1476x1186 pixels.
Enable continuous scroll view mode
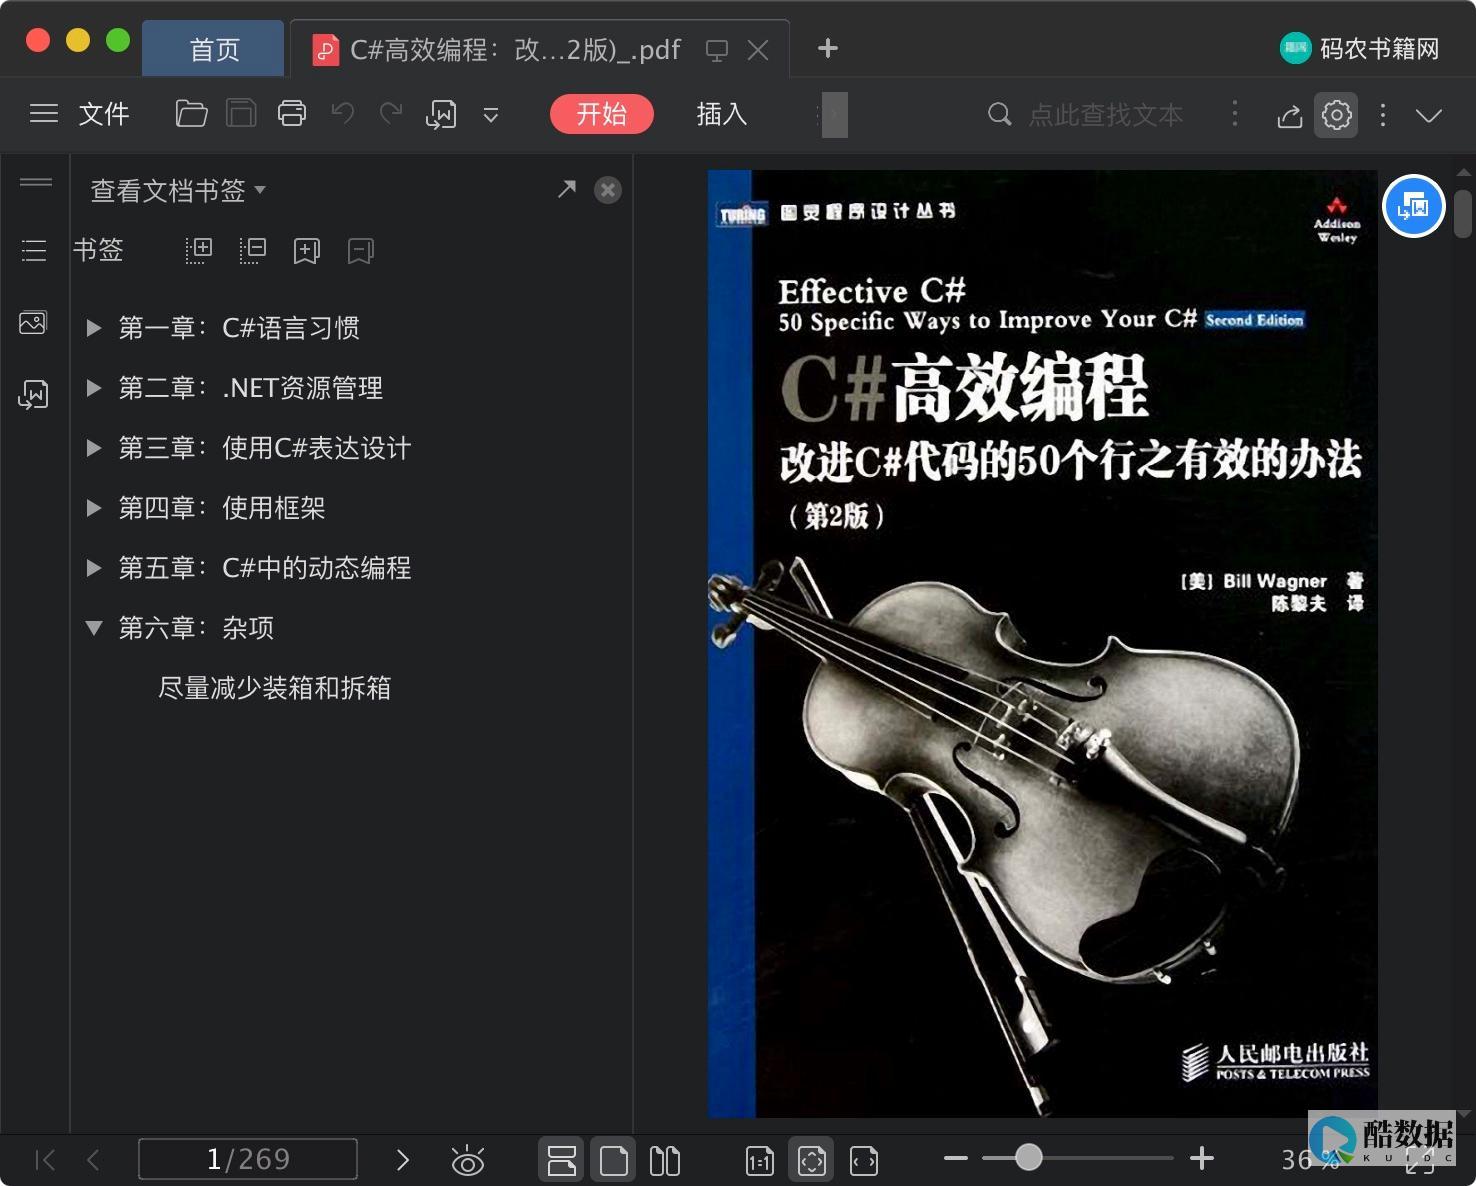tap(562, 1160)
